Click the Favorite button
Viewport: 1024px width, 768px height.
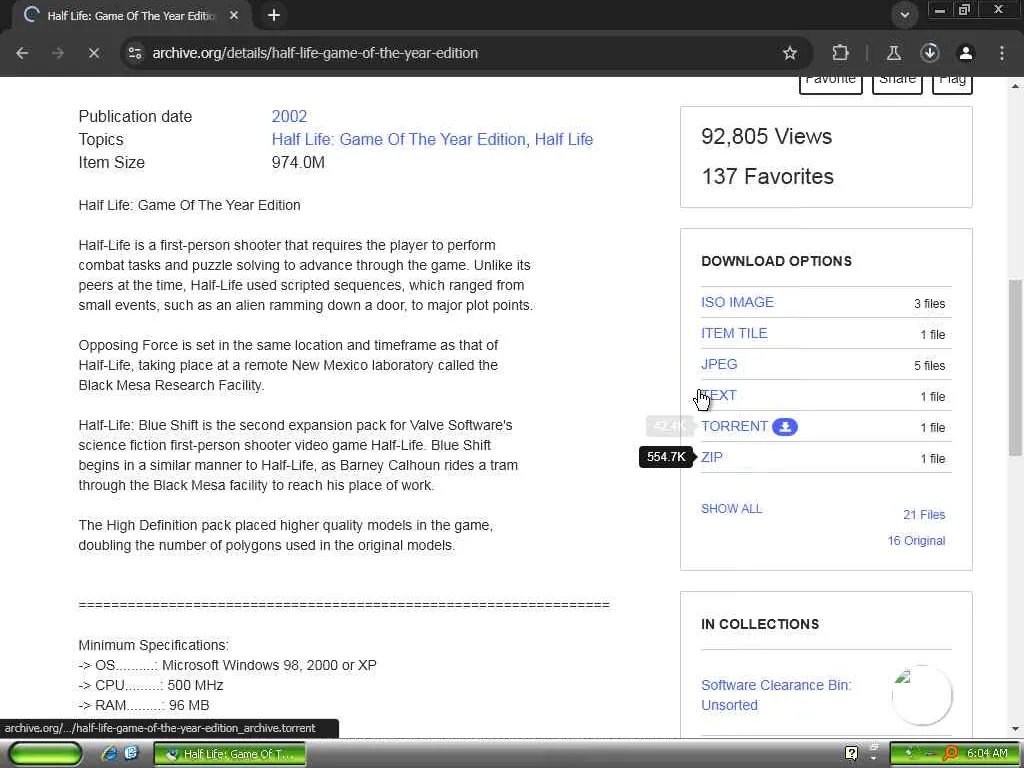click(831, 82)
